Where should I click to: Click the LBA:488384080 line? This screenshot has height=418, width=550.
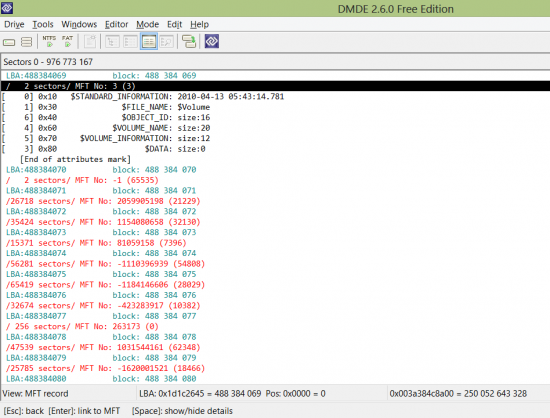[x=101, y=379]
